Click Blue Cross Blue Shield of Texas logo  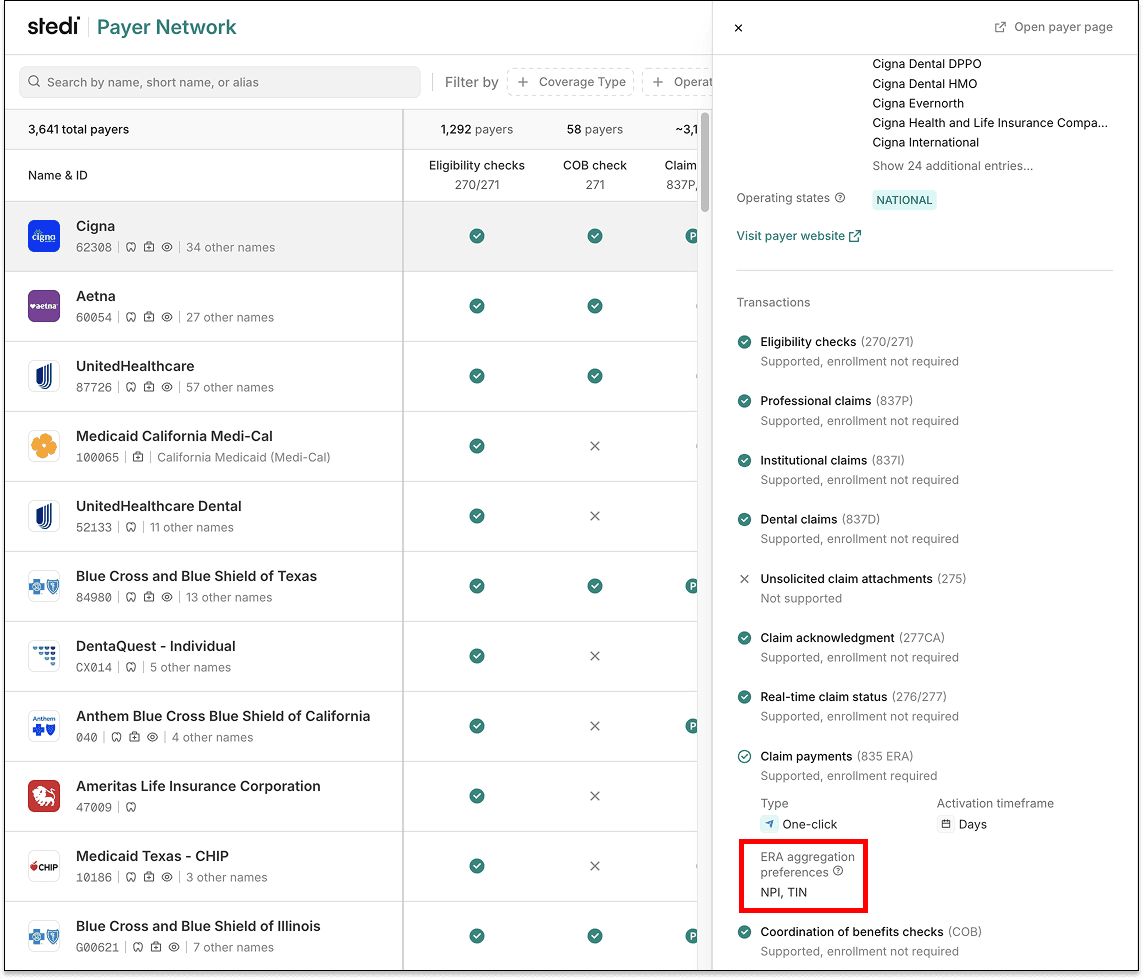click(x=44, y=586)
